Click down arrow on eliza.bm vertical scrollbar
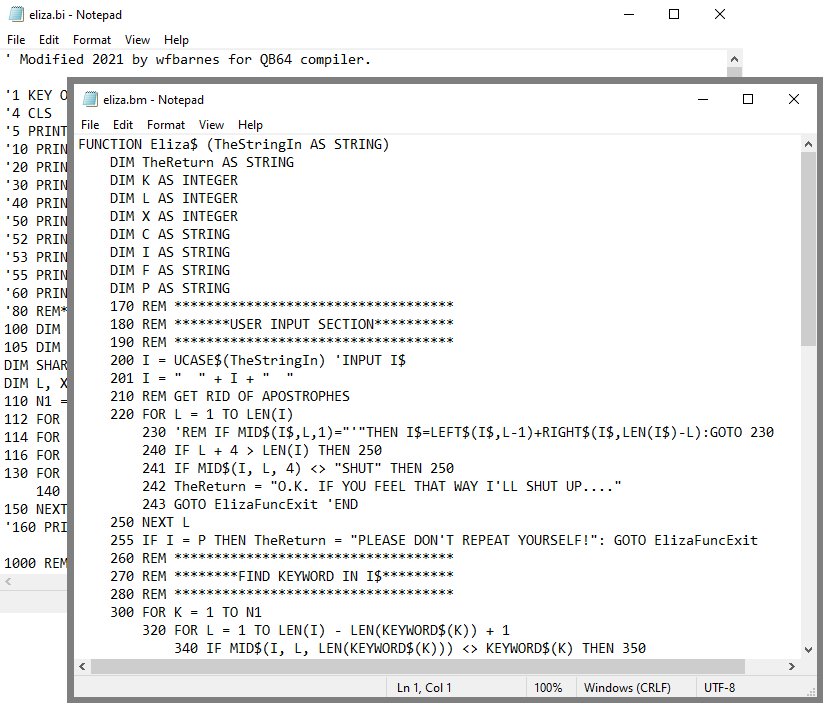Viewport: 823px width, 703px height. tap(808, 647)
